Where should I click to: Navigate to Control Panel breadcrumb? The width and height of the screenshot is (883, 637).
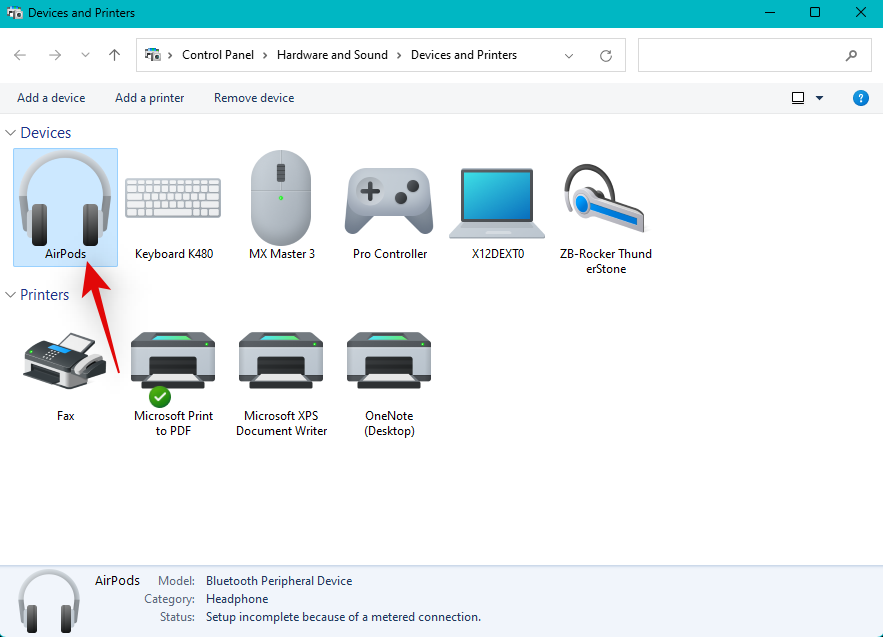[x=218, y=55]
